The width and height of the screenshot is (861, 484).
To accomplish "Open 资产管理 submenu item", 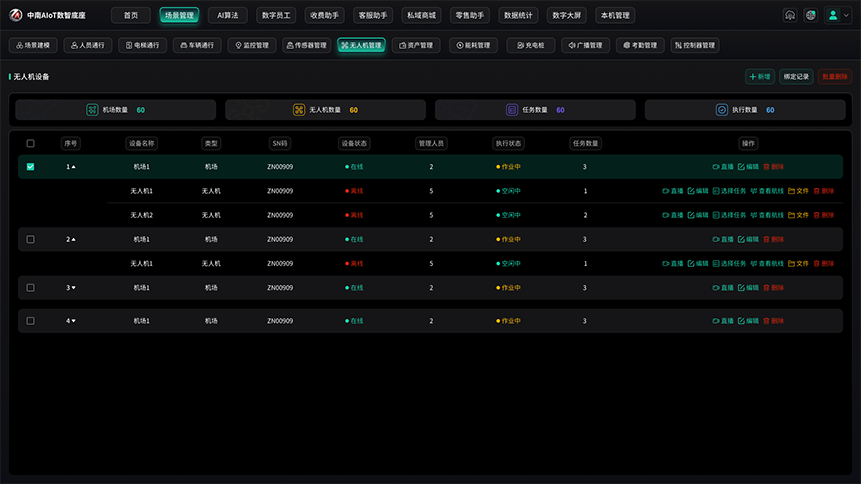I will [416, 45].
